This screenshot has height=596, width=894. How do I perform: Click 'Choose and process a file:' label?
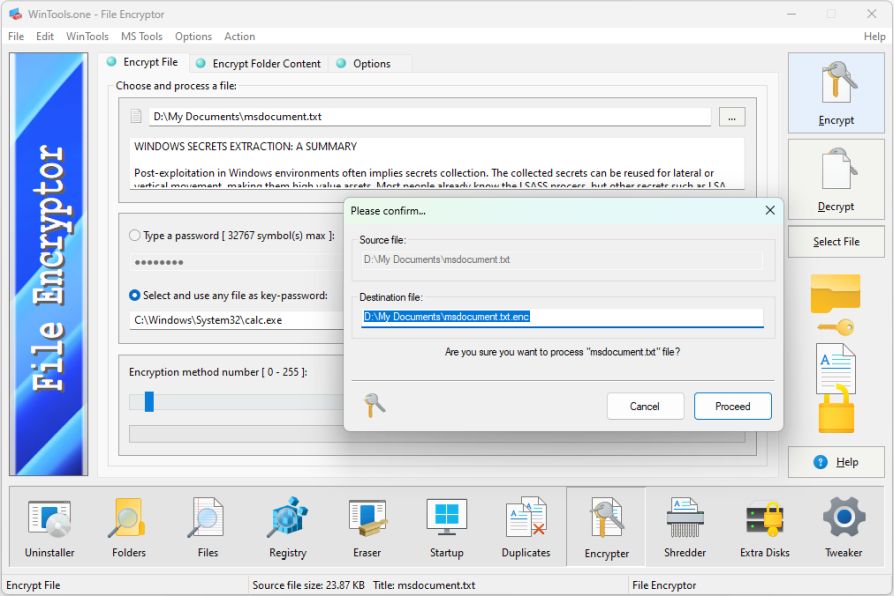[x=176, y=86]
